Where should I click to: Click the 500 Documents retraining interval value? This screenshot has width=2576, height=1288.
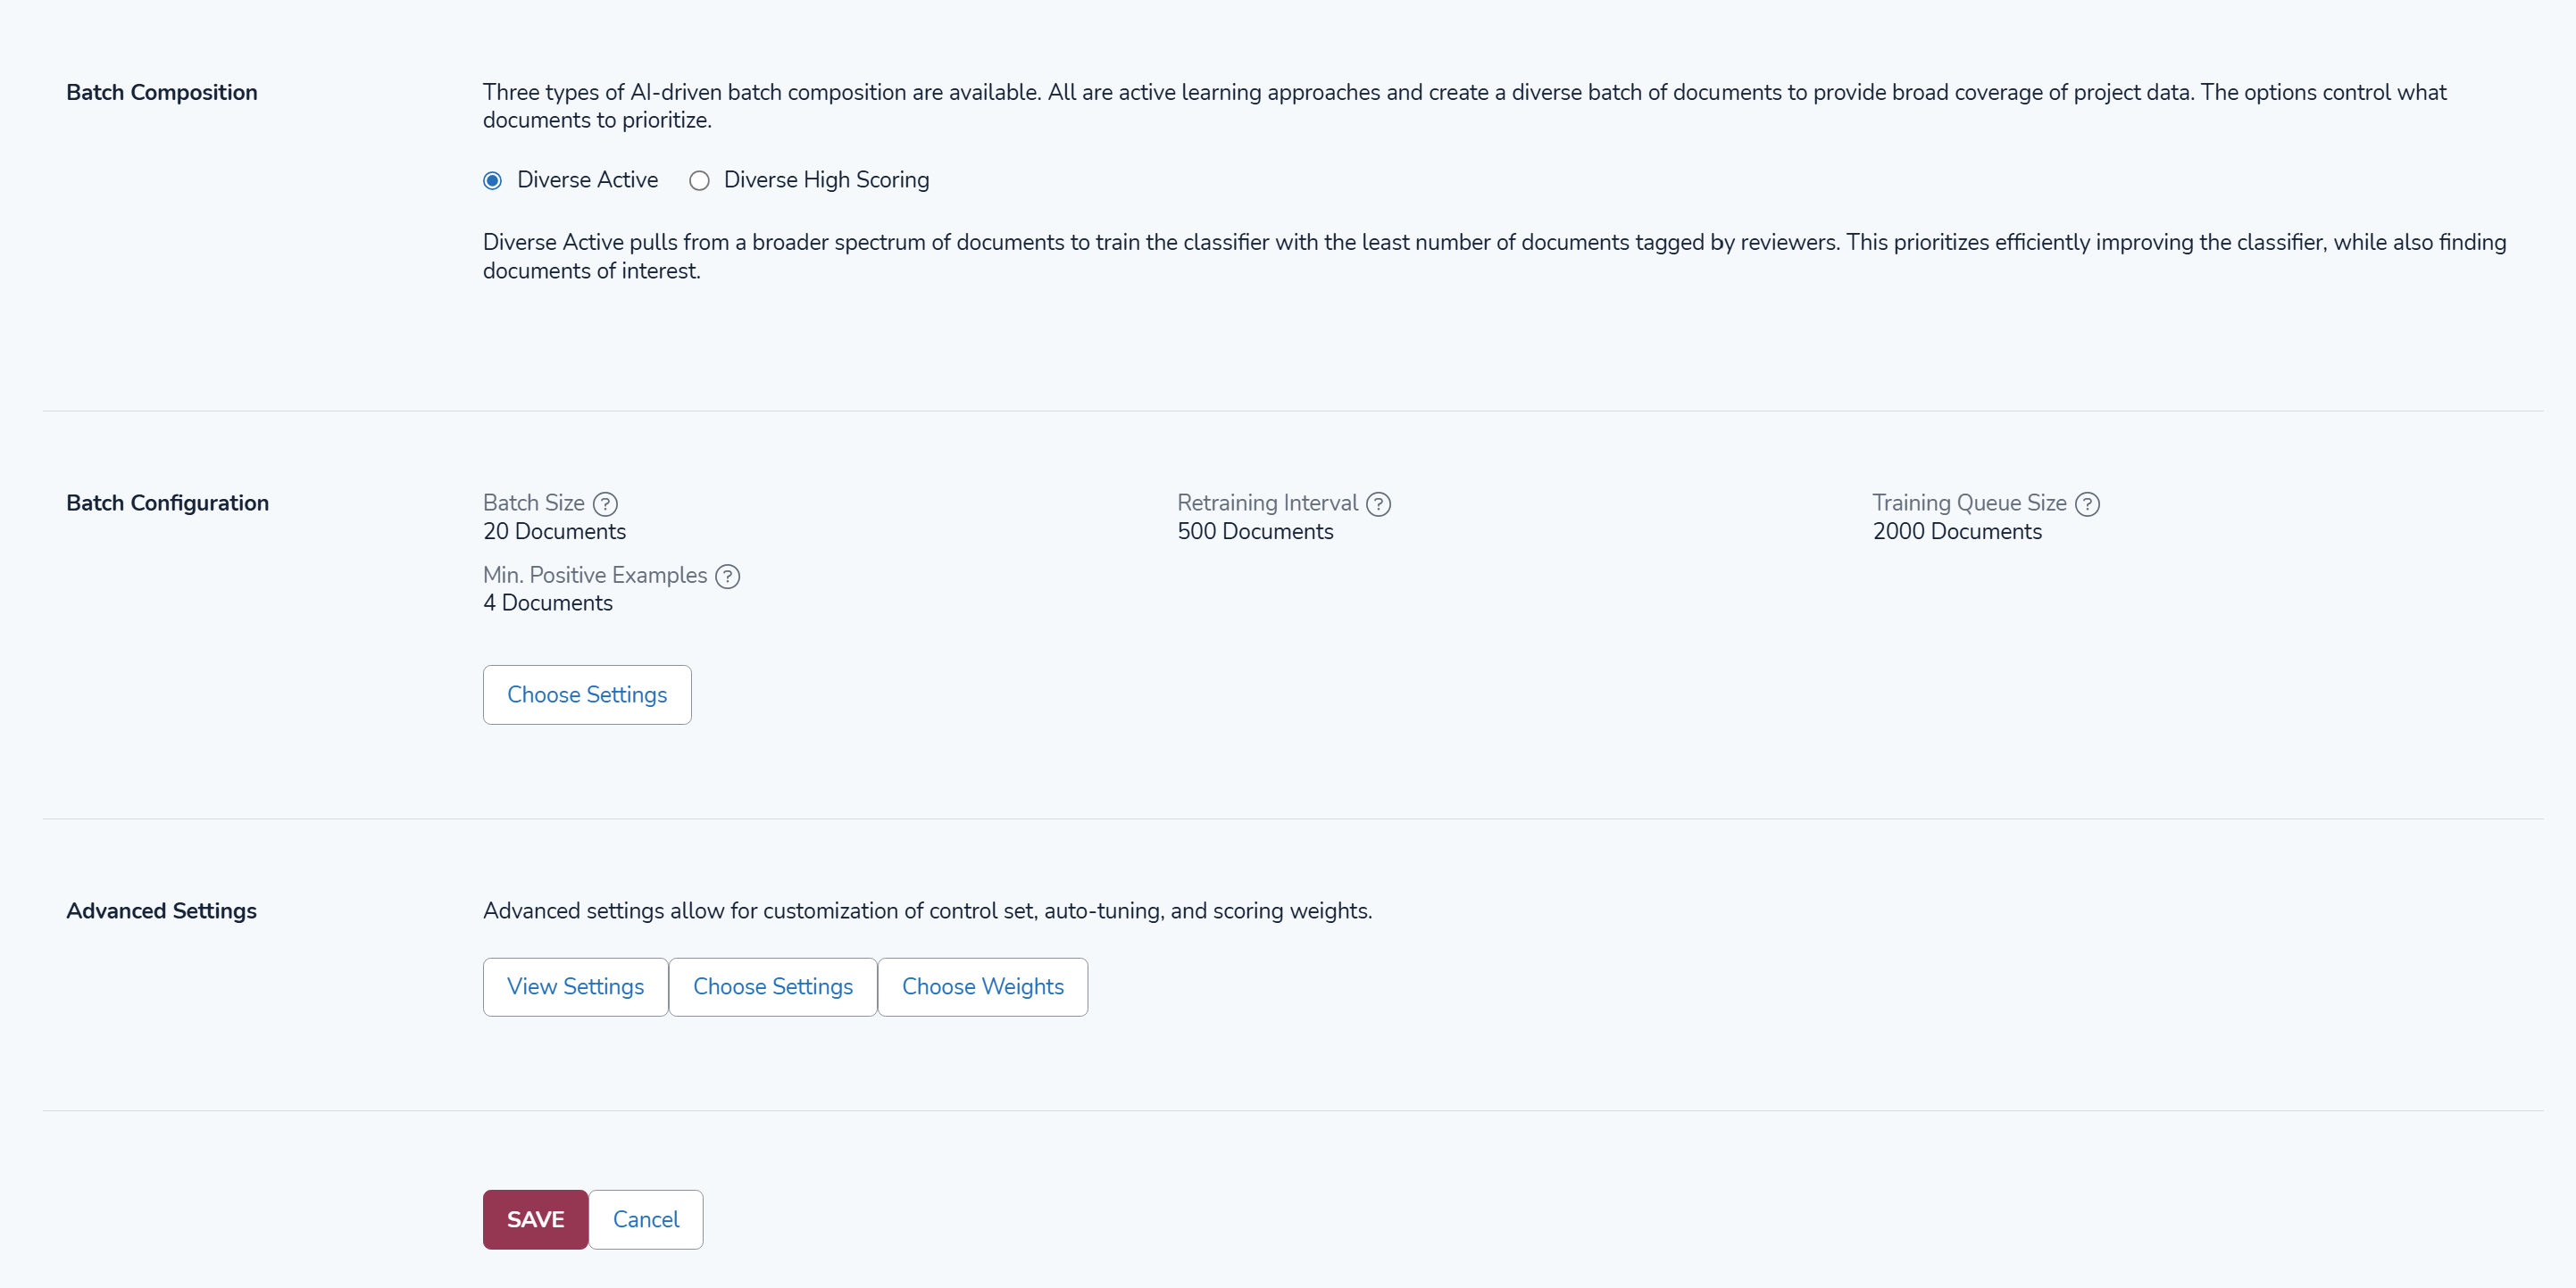tap(1255, 532)
